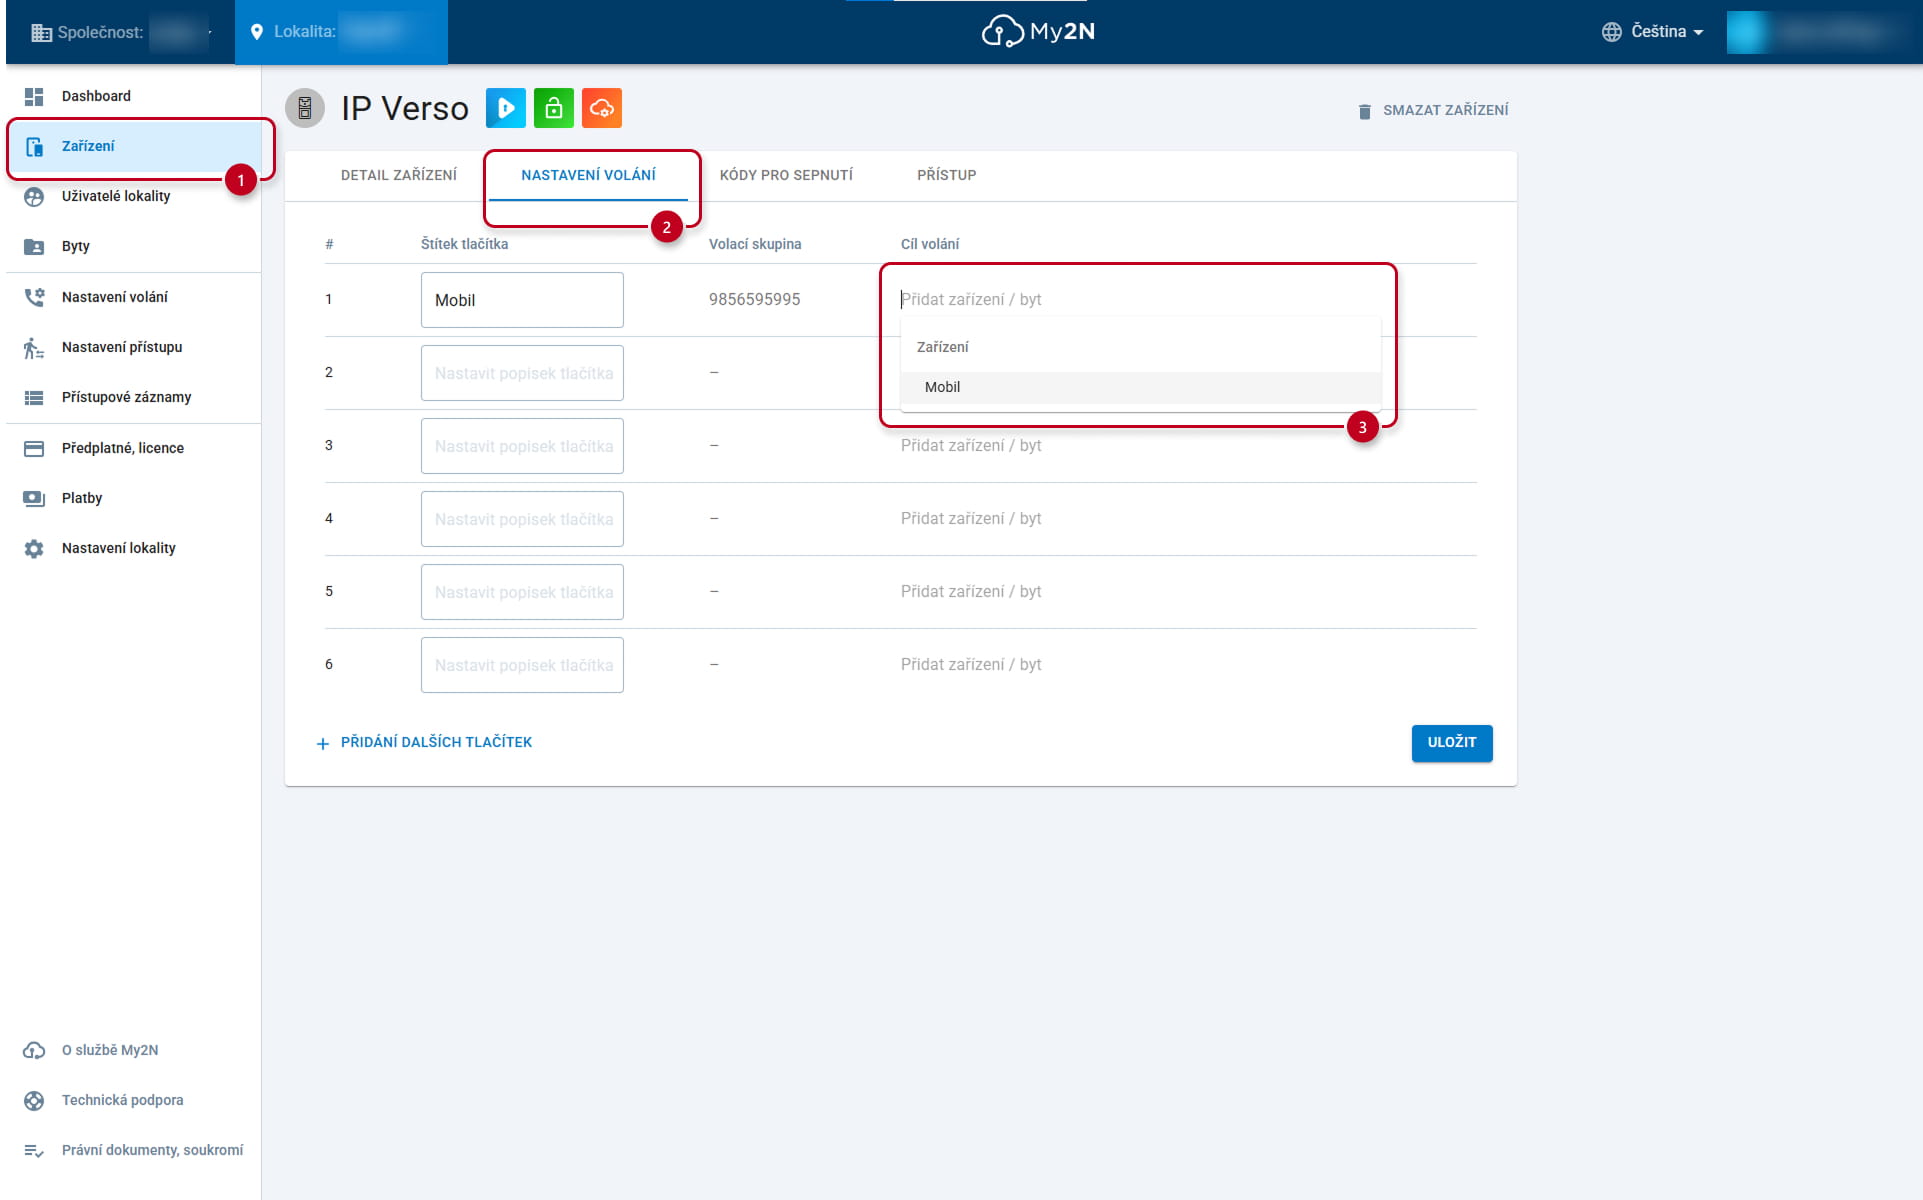Click button label field in row 6
Screen dimensions: 1923x1200
click(522, 665)
